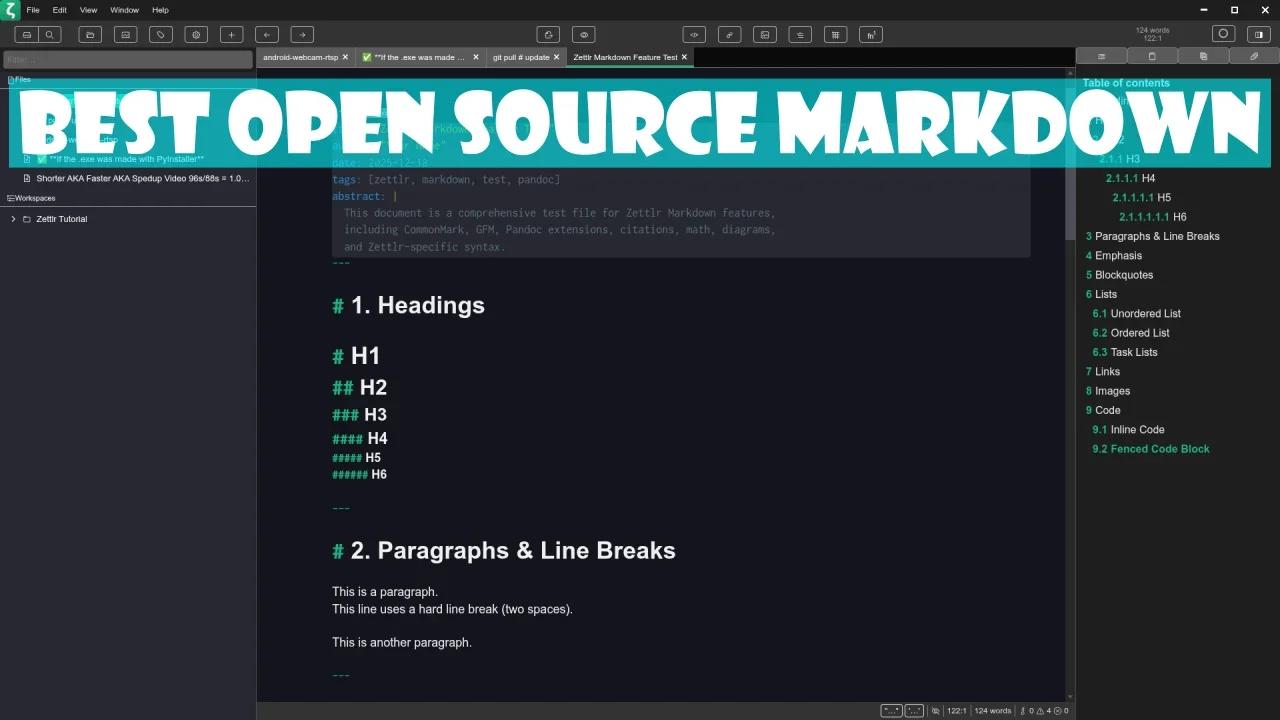Insert a link using the toolbar icon
The width and height of the screenshot is (1280, 720).
(x=729, y=34)
